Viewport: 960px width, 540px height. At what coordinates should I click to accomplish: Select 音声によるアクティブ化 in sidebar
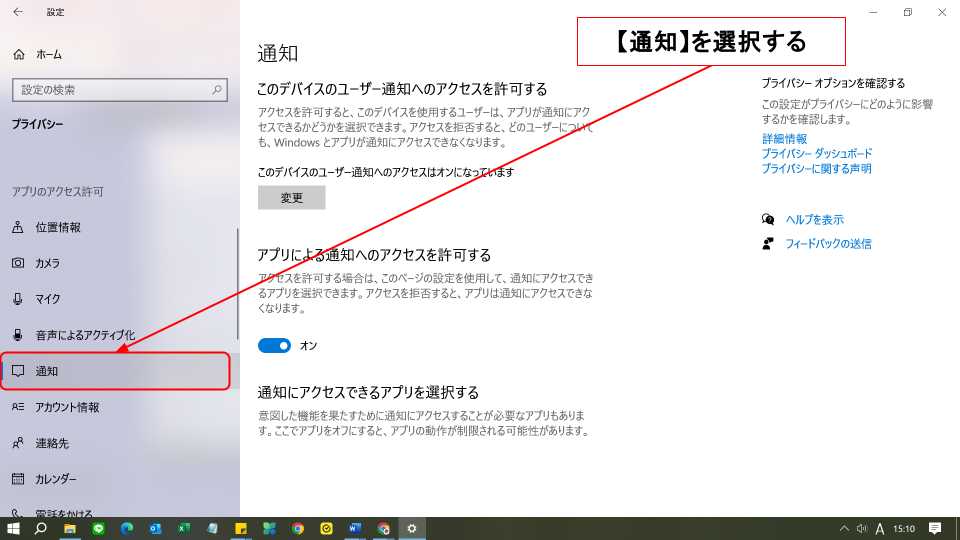click(84, 335)
